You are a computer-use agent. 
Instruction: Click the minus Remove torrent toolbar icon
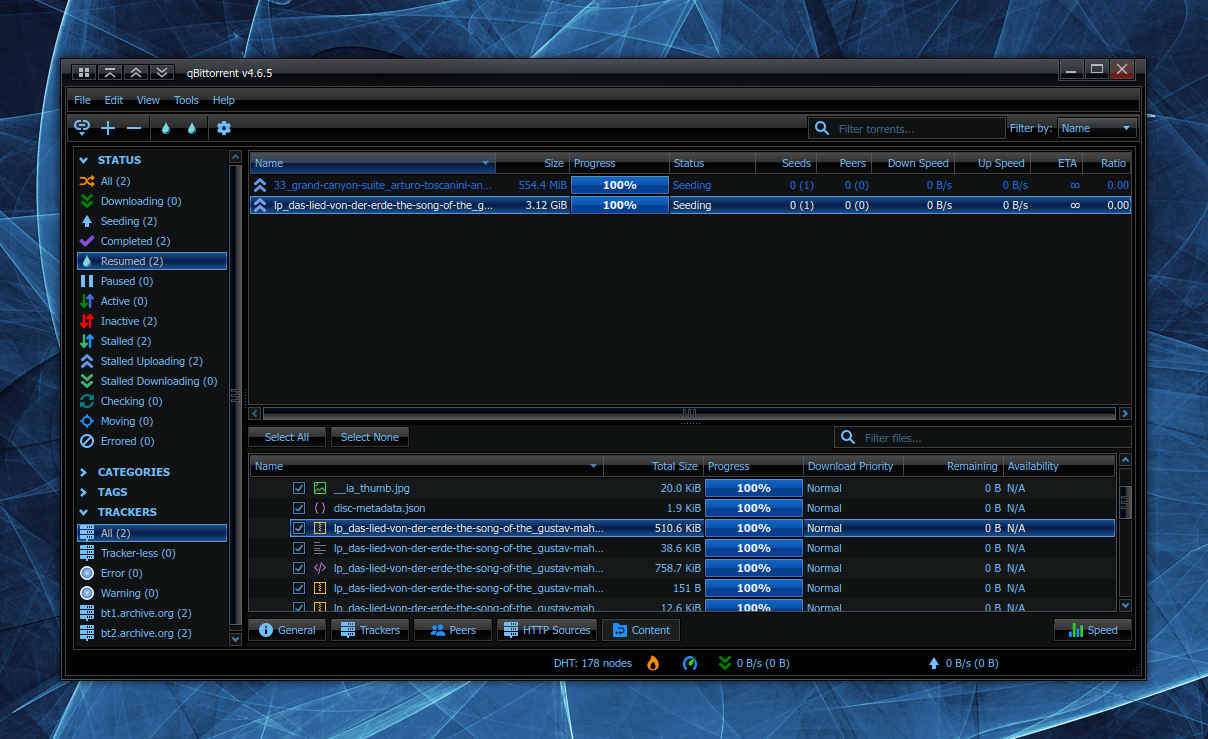(134, 127)
